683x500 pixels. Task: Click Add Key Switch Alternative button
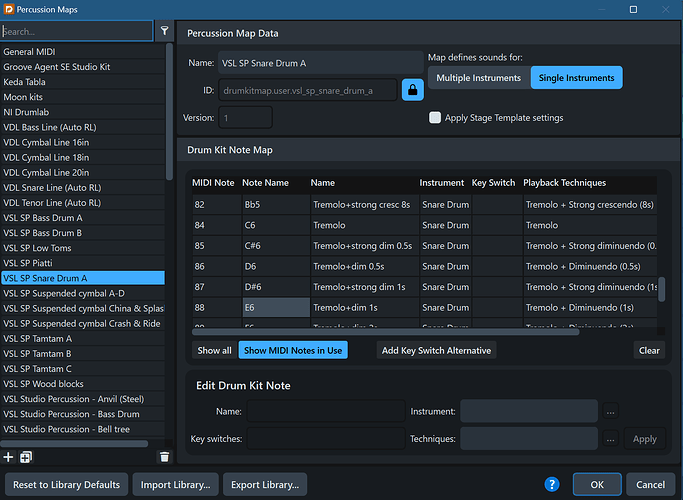pos(436,350)
